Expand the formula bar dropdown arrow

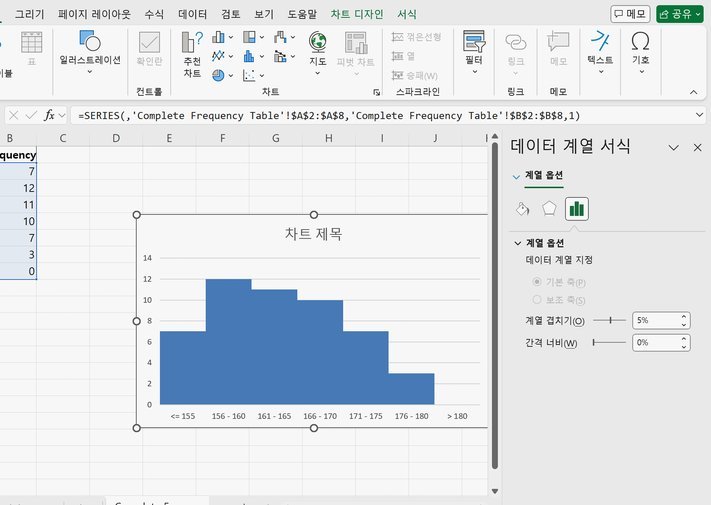coord(699,115)
